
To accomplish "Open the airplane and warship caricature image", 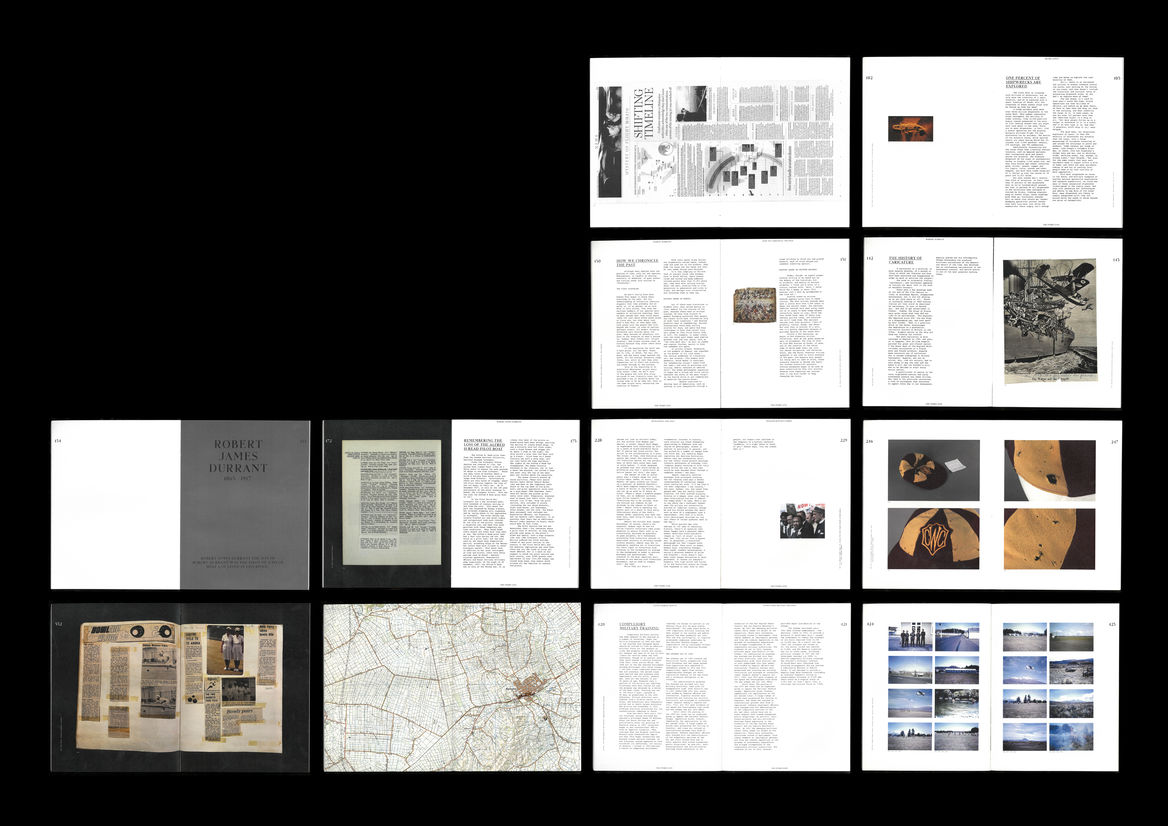I will tap(1049, 316).
